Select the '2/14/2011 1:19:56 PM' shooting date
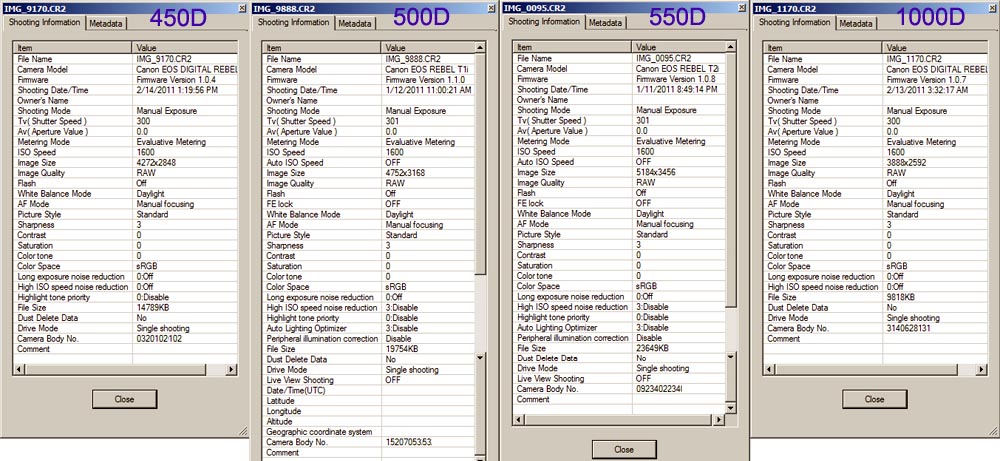This screenshot has width=1000, height=461. [x=177, y=90]
